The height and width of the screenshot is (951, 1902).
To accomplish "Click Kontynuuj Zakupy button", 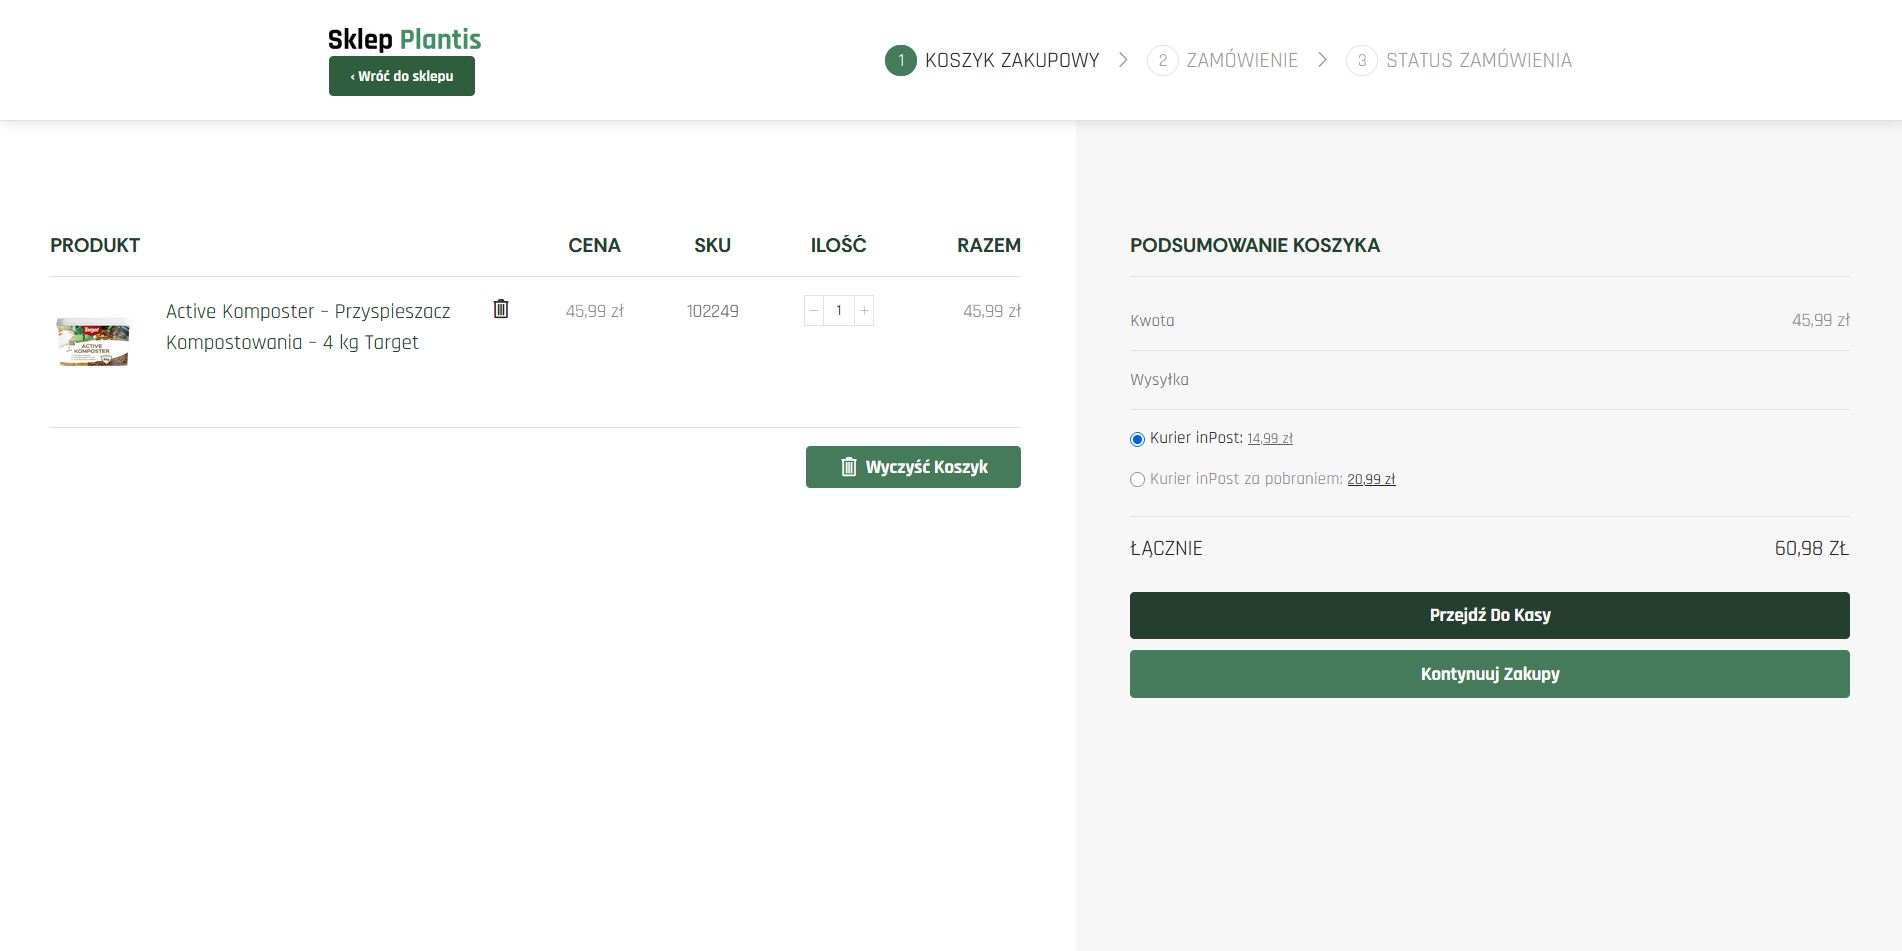I will [1489, 674].
